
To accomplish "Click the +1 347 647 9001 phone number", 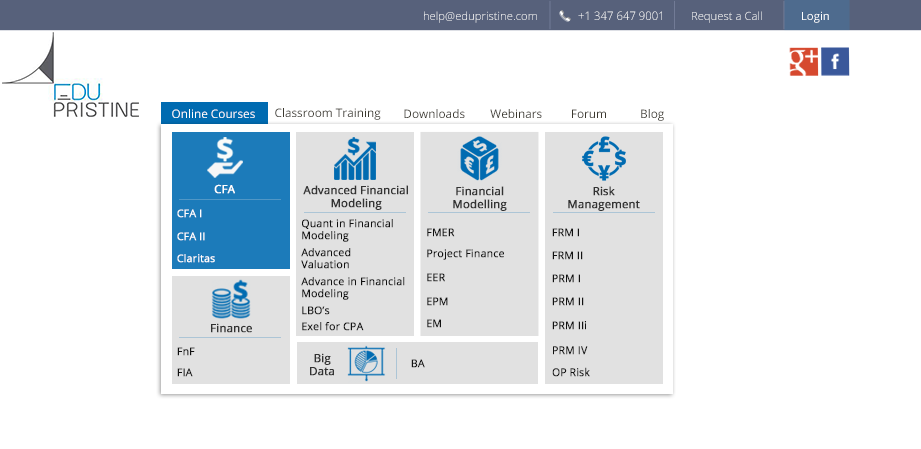I will coord(620,16).
